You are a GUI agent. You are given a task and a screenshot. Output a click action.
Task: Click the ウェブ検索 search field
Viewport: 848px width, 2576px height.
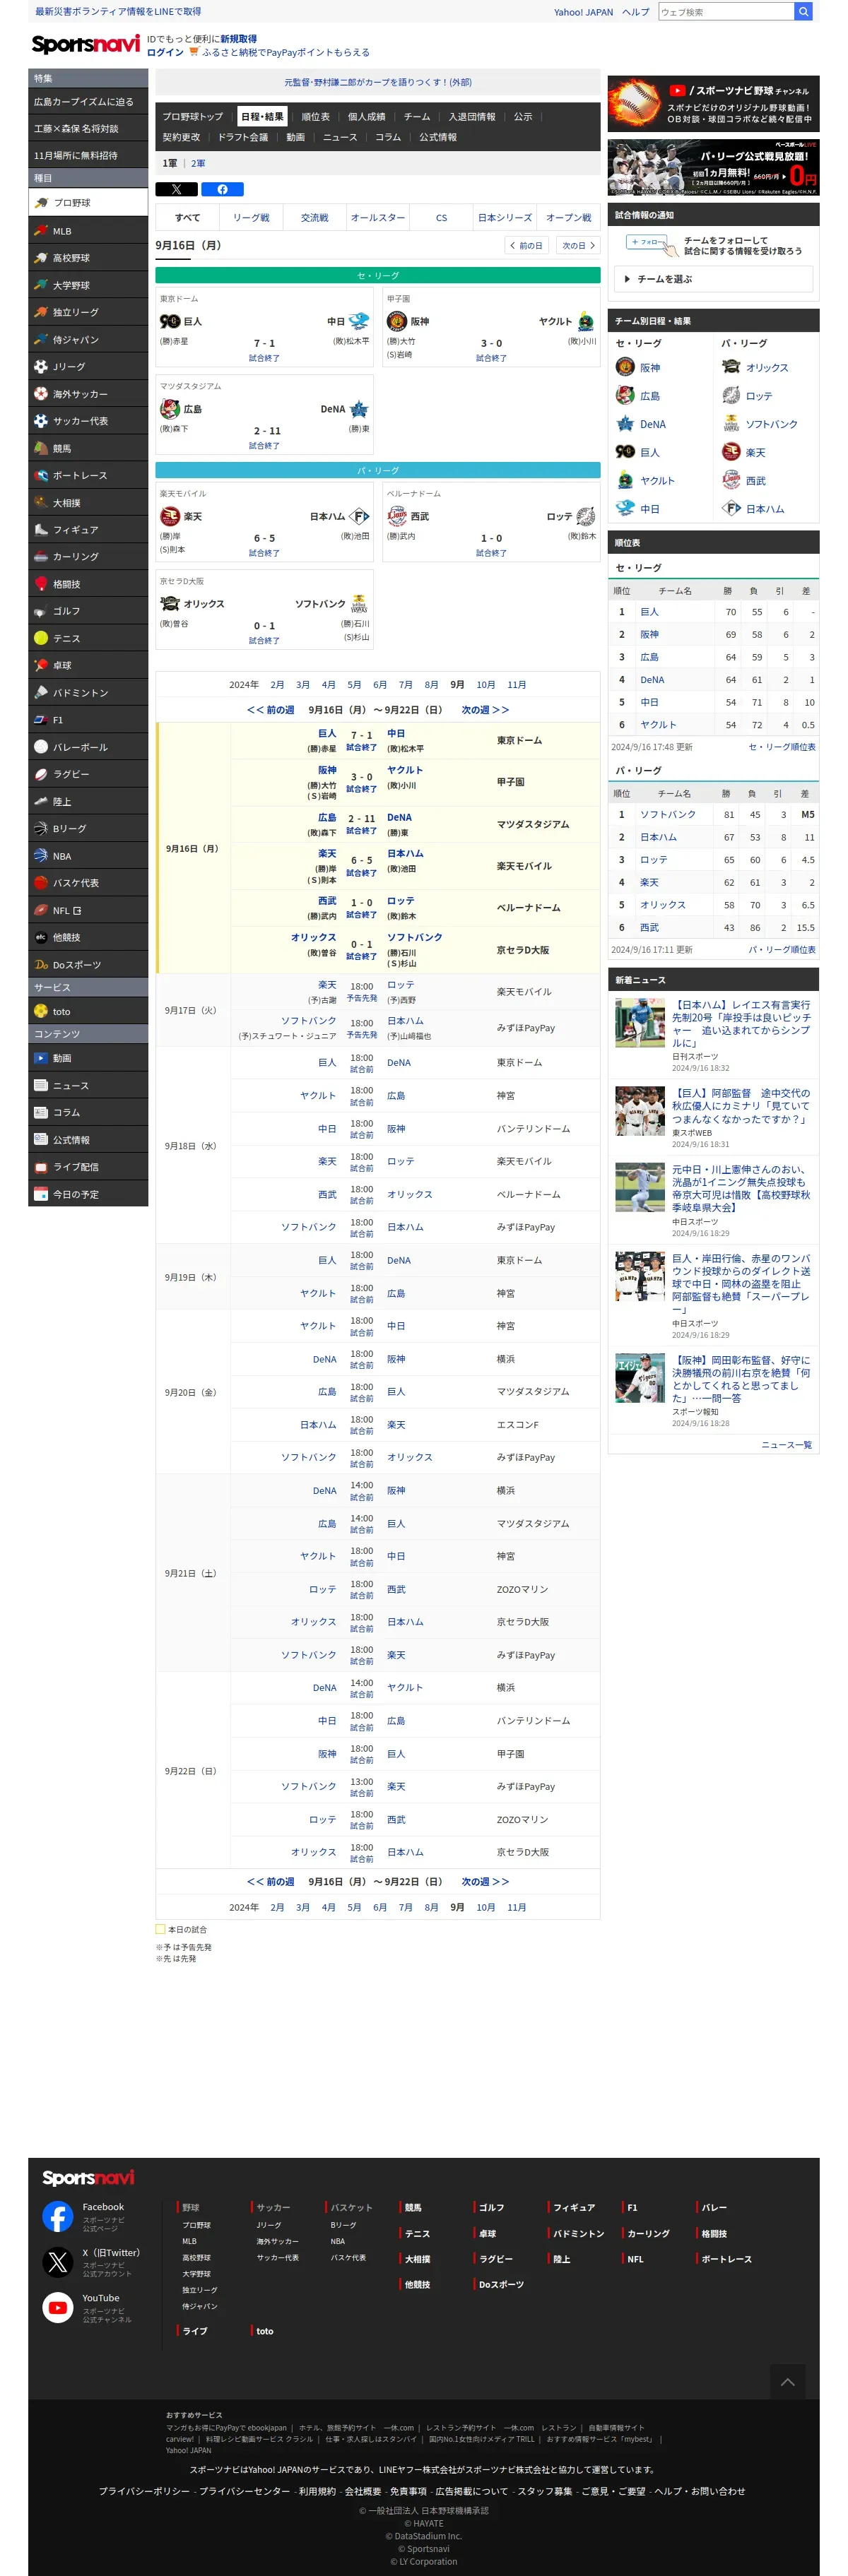coord(727,12)
